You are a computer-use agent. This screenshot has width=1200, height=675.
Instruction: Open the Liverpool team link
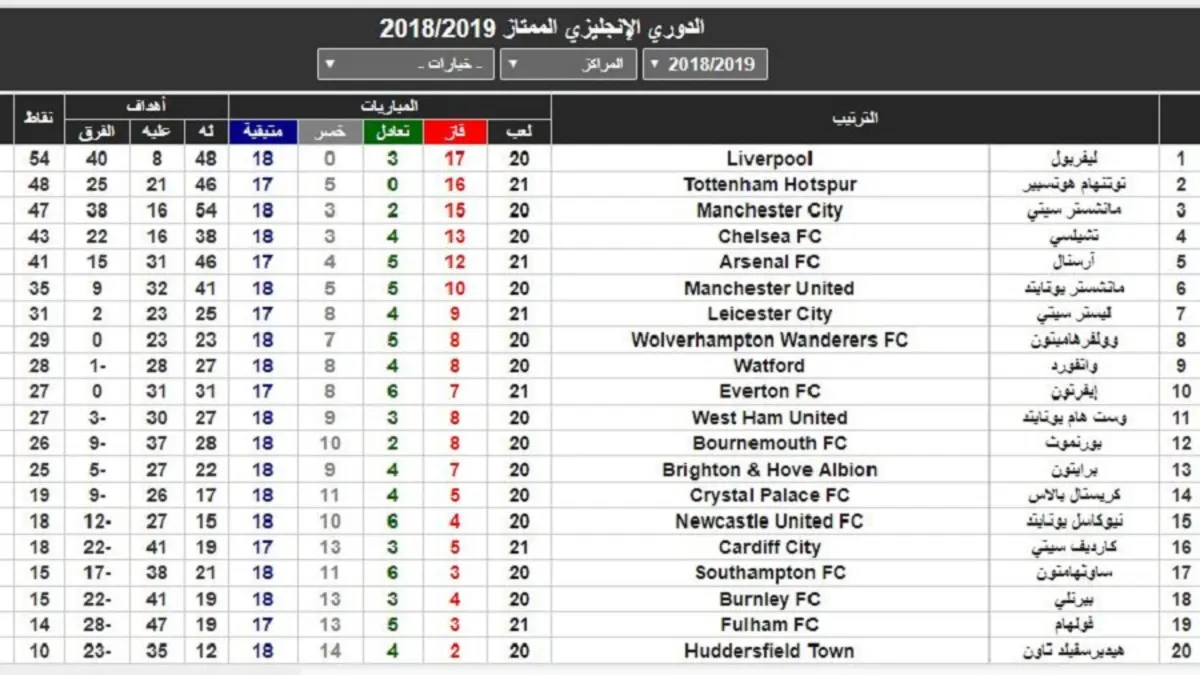770,159
